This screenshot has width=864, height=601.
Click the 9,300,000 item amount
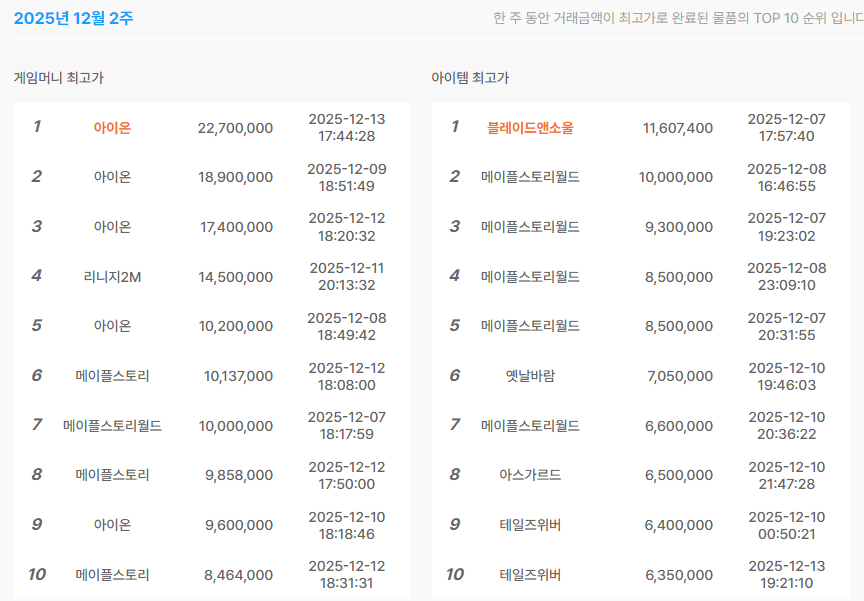[679, 227]
